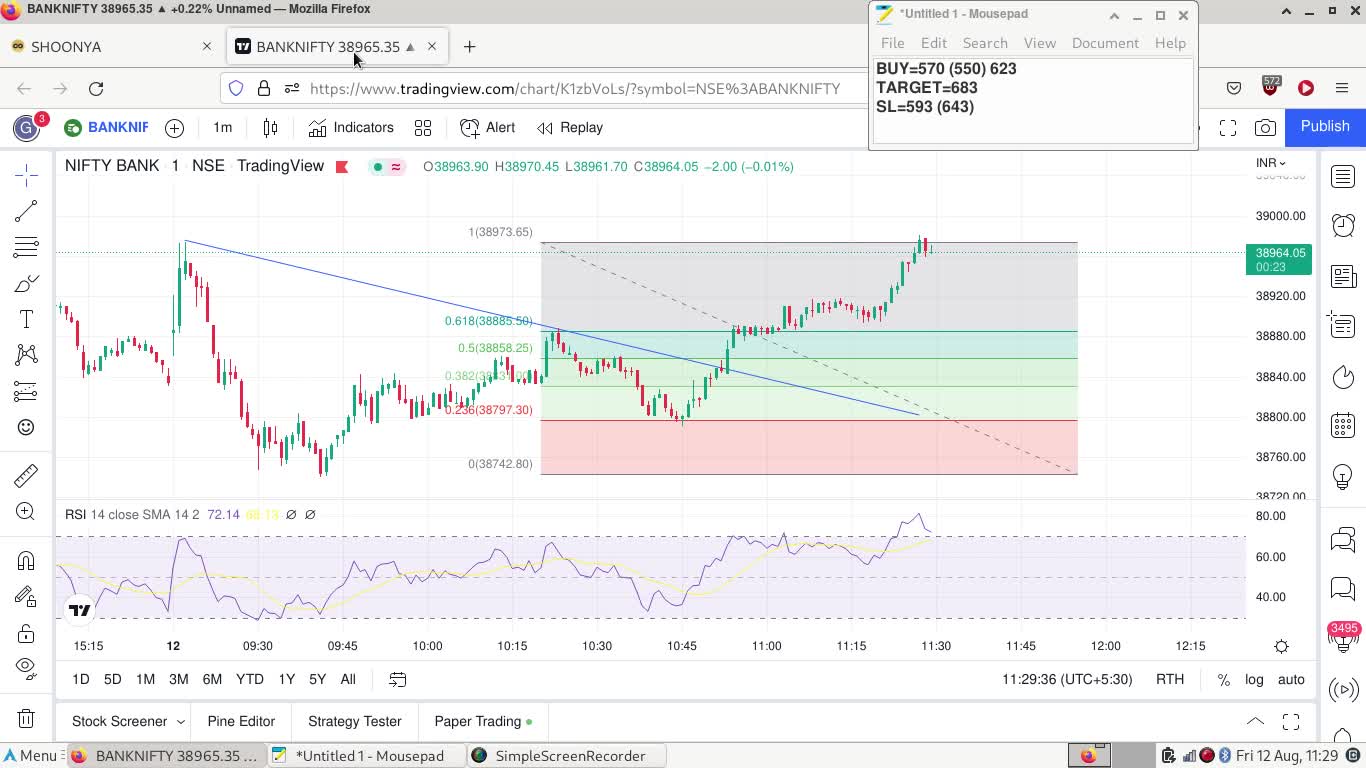1366x768 pixels.
Task: Open the alerts clock panel
Action: (x=1343, y=226)
